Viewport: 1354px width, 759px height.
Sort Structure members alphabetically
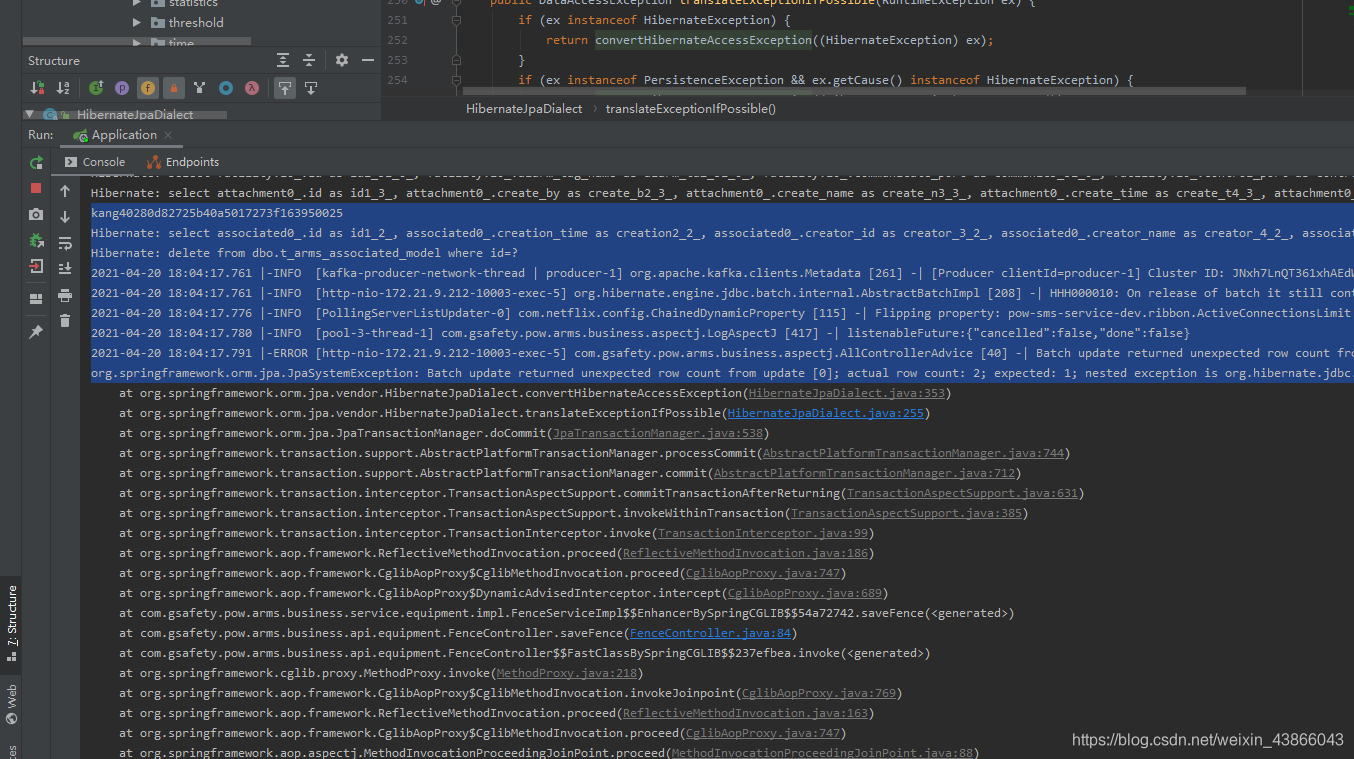click(x=63, y=88)
